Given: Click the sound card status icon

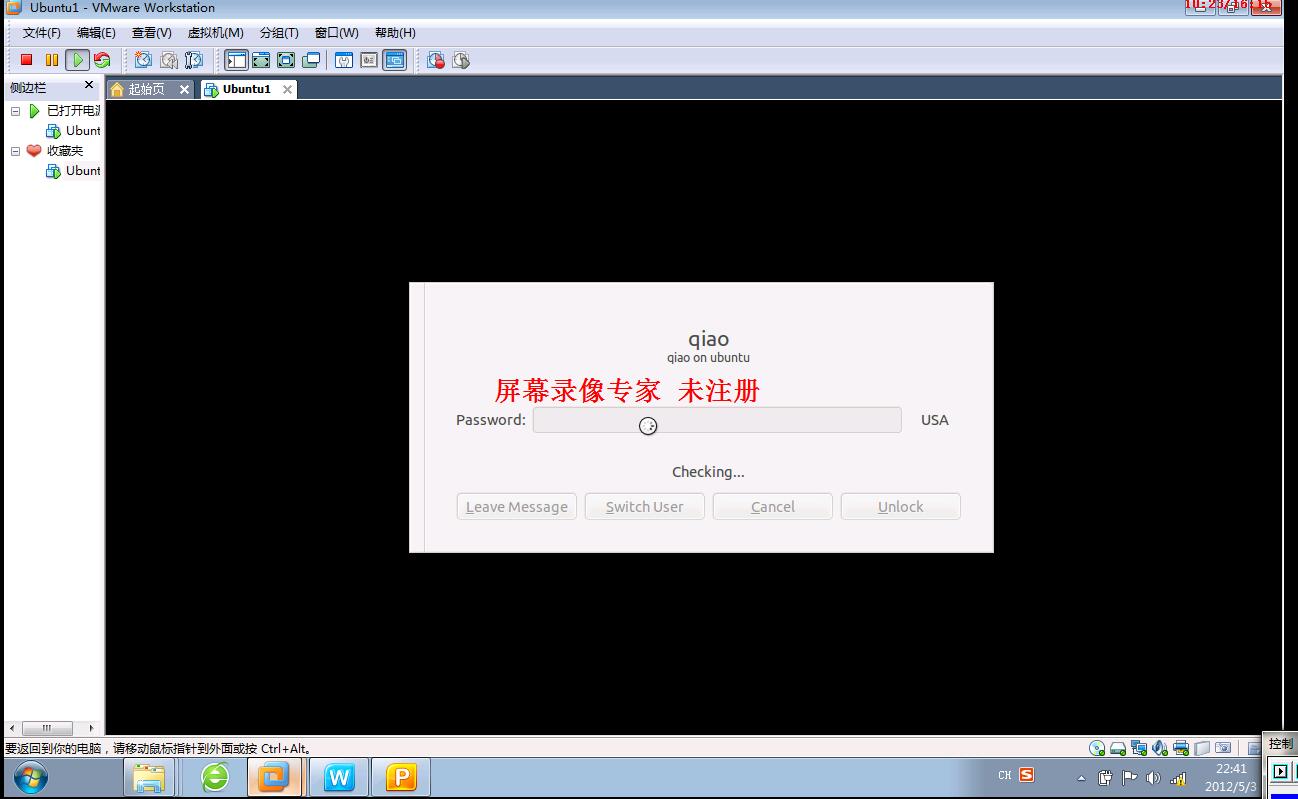Looking at the screenshot, I should (x=1160, y=748).
